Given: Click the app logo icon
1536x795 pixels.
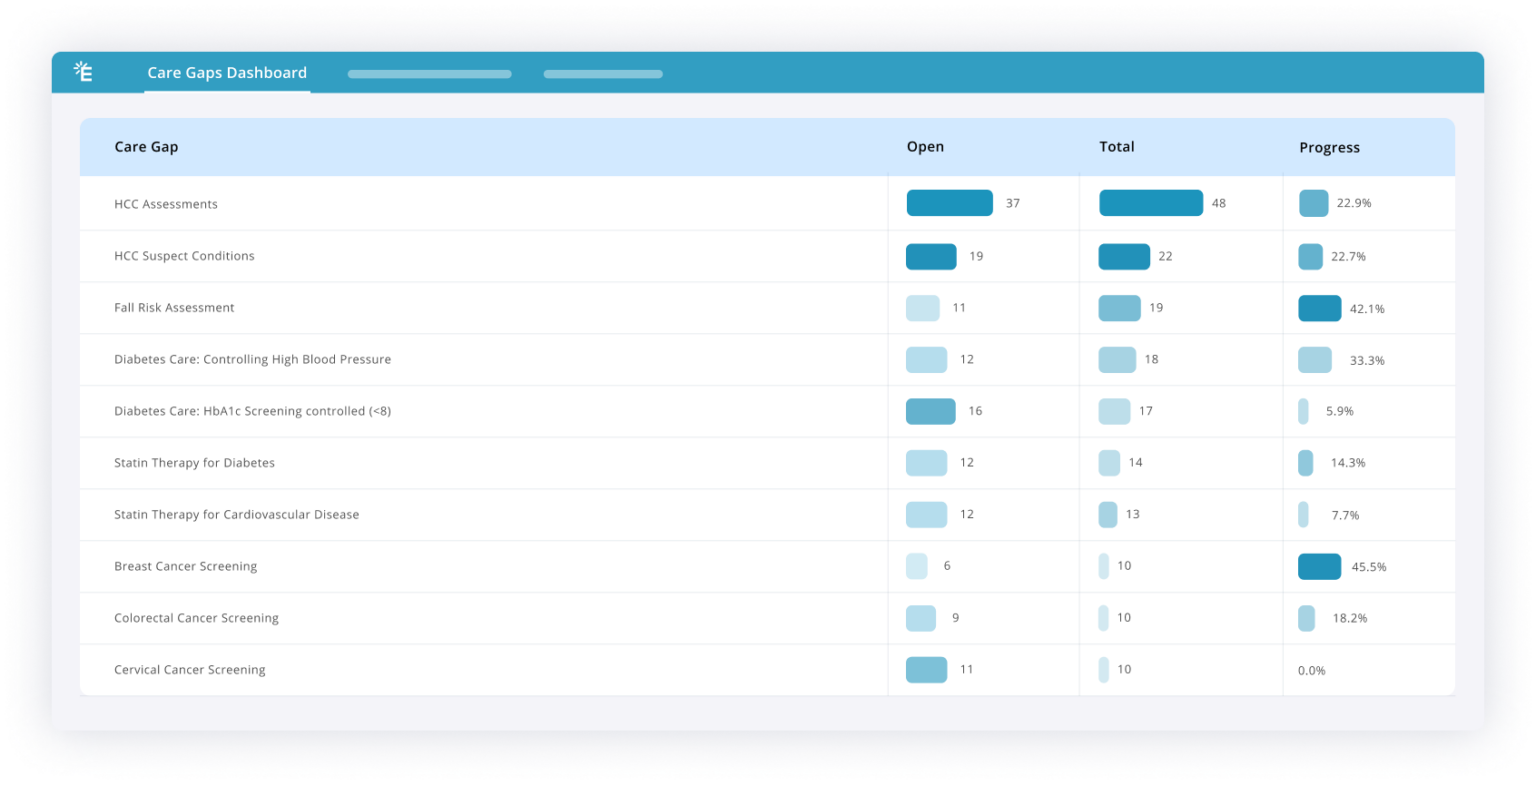Looking at the screenshot, I should point(85,71).
